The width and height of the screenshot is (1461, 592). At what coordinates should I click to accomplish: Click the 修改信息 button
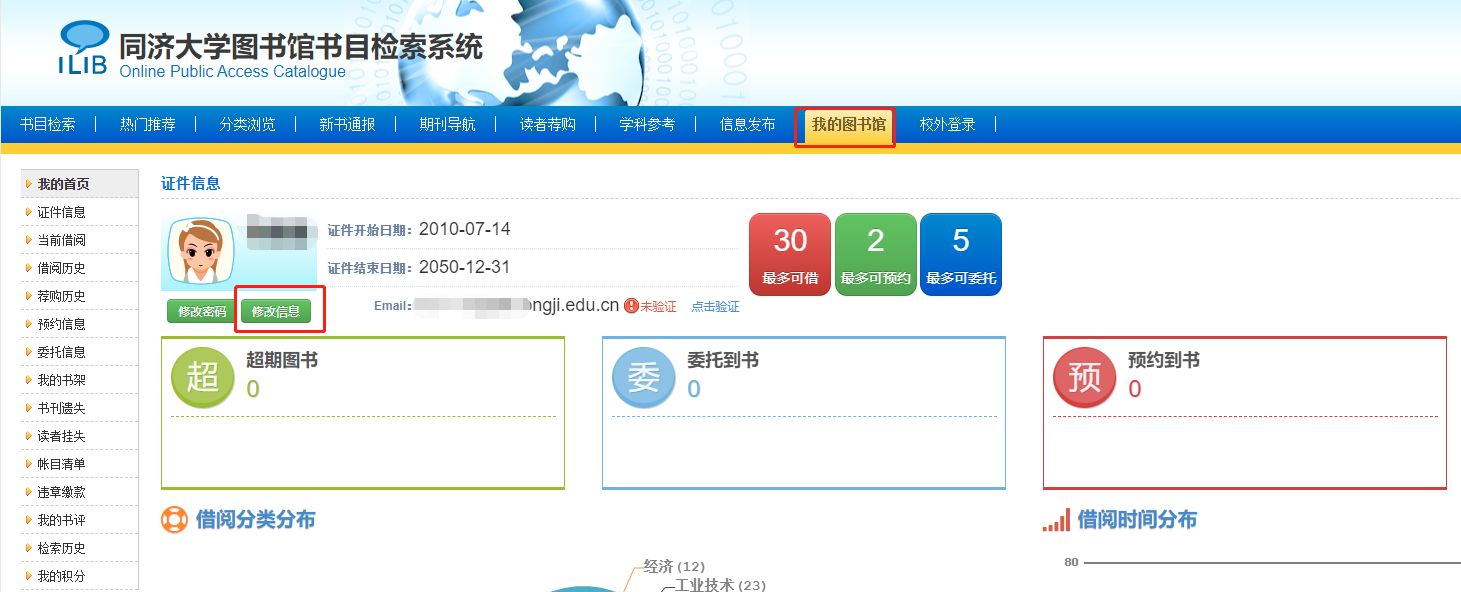point(276,311)
